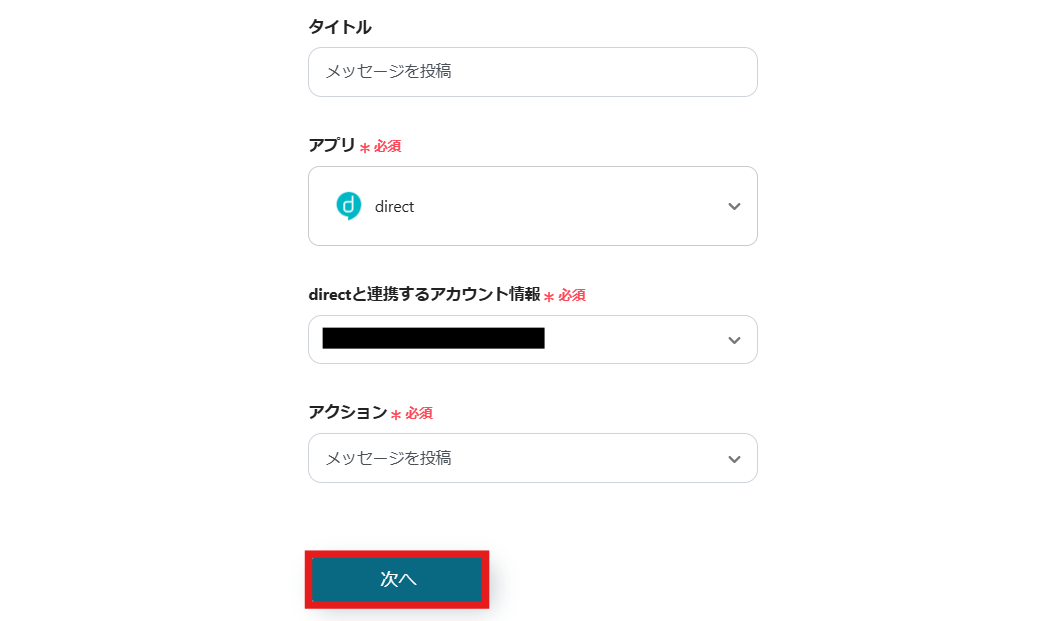Viewport: 1042px width, 621px height.
Task: Click the directと連携するアカウント情報 label
Action: pos(424,295)
